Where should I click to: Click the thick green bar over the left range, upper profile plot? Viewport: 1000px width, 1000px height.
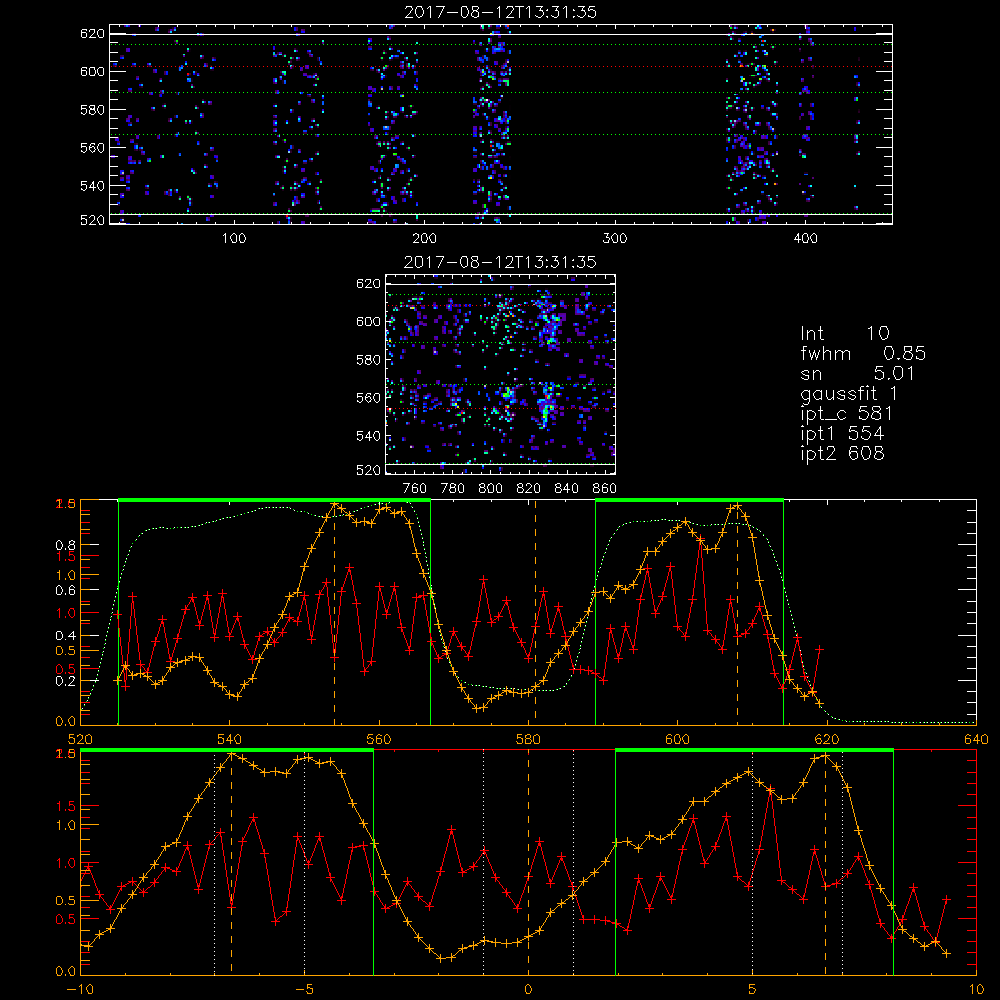[274, 500]
